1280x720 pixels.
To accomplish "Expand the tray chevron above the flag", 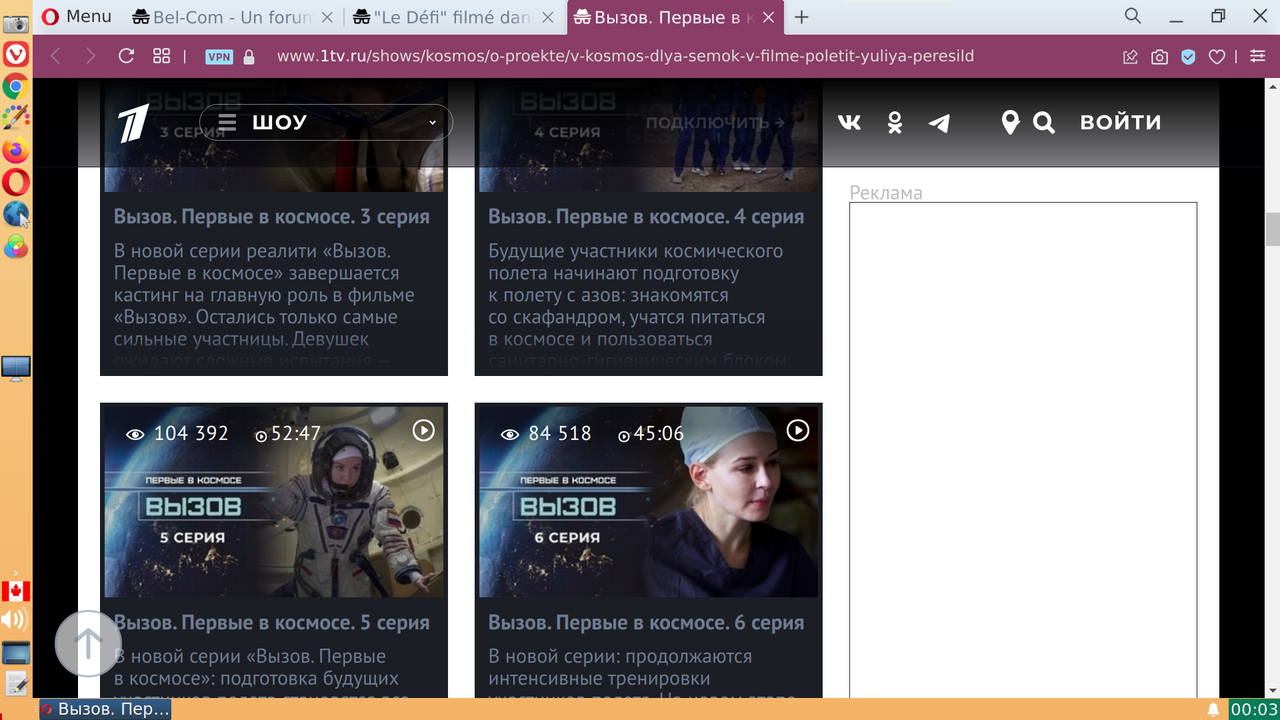I will (15, 574).
